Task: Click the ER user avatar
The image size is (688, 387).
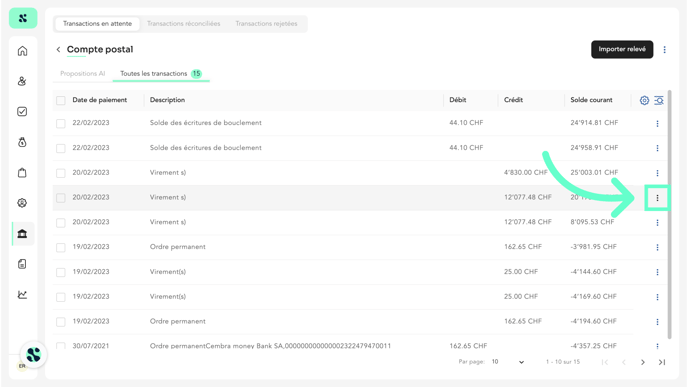Action: 22,366
